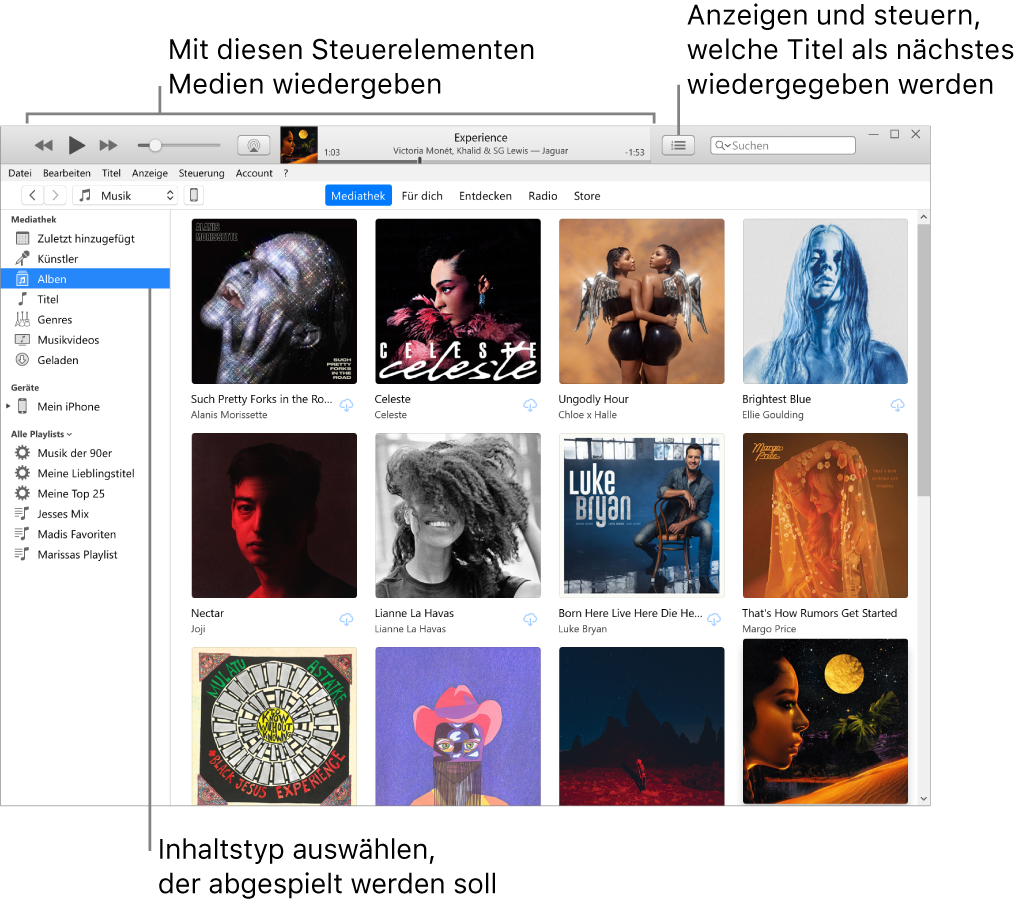This screenshot has height=904, width=1032.
Task: Open the Ungodly Hour album cover
Action: tap(641, 301)
